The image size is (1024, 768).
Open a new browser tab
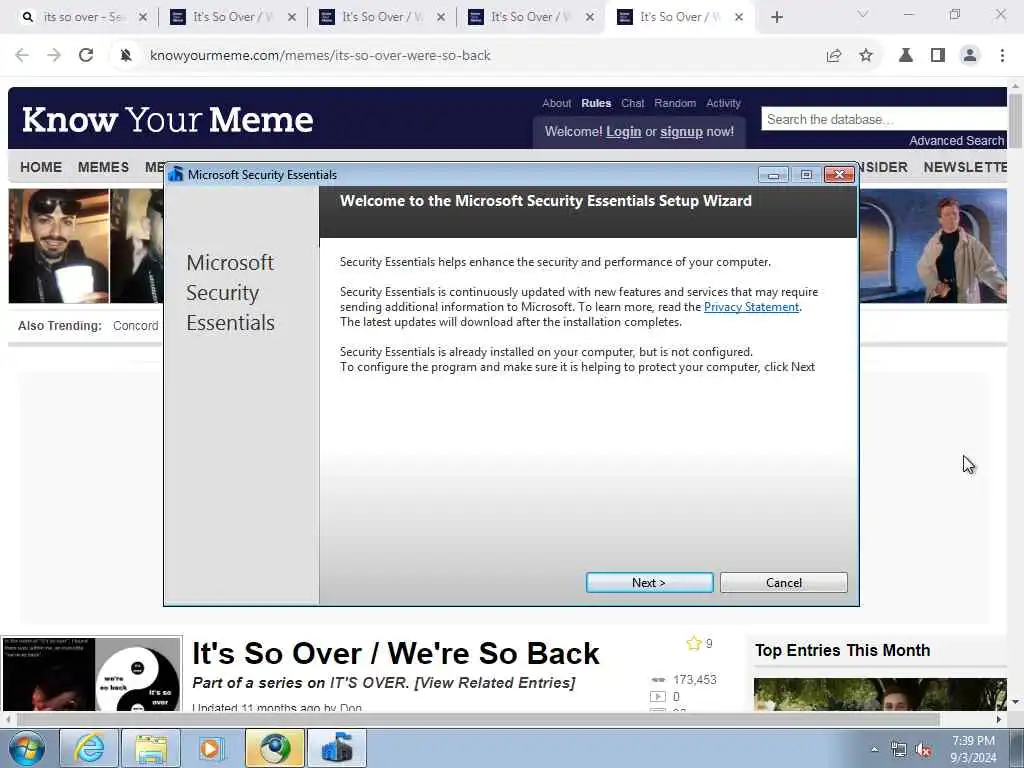click(x=776, y=17)
